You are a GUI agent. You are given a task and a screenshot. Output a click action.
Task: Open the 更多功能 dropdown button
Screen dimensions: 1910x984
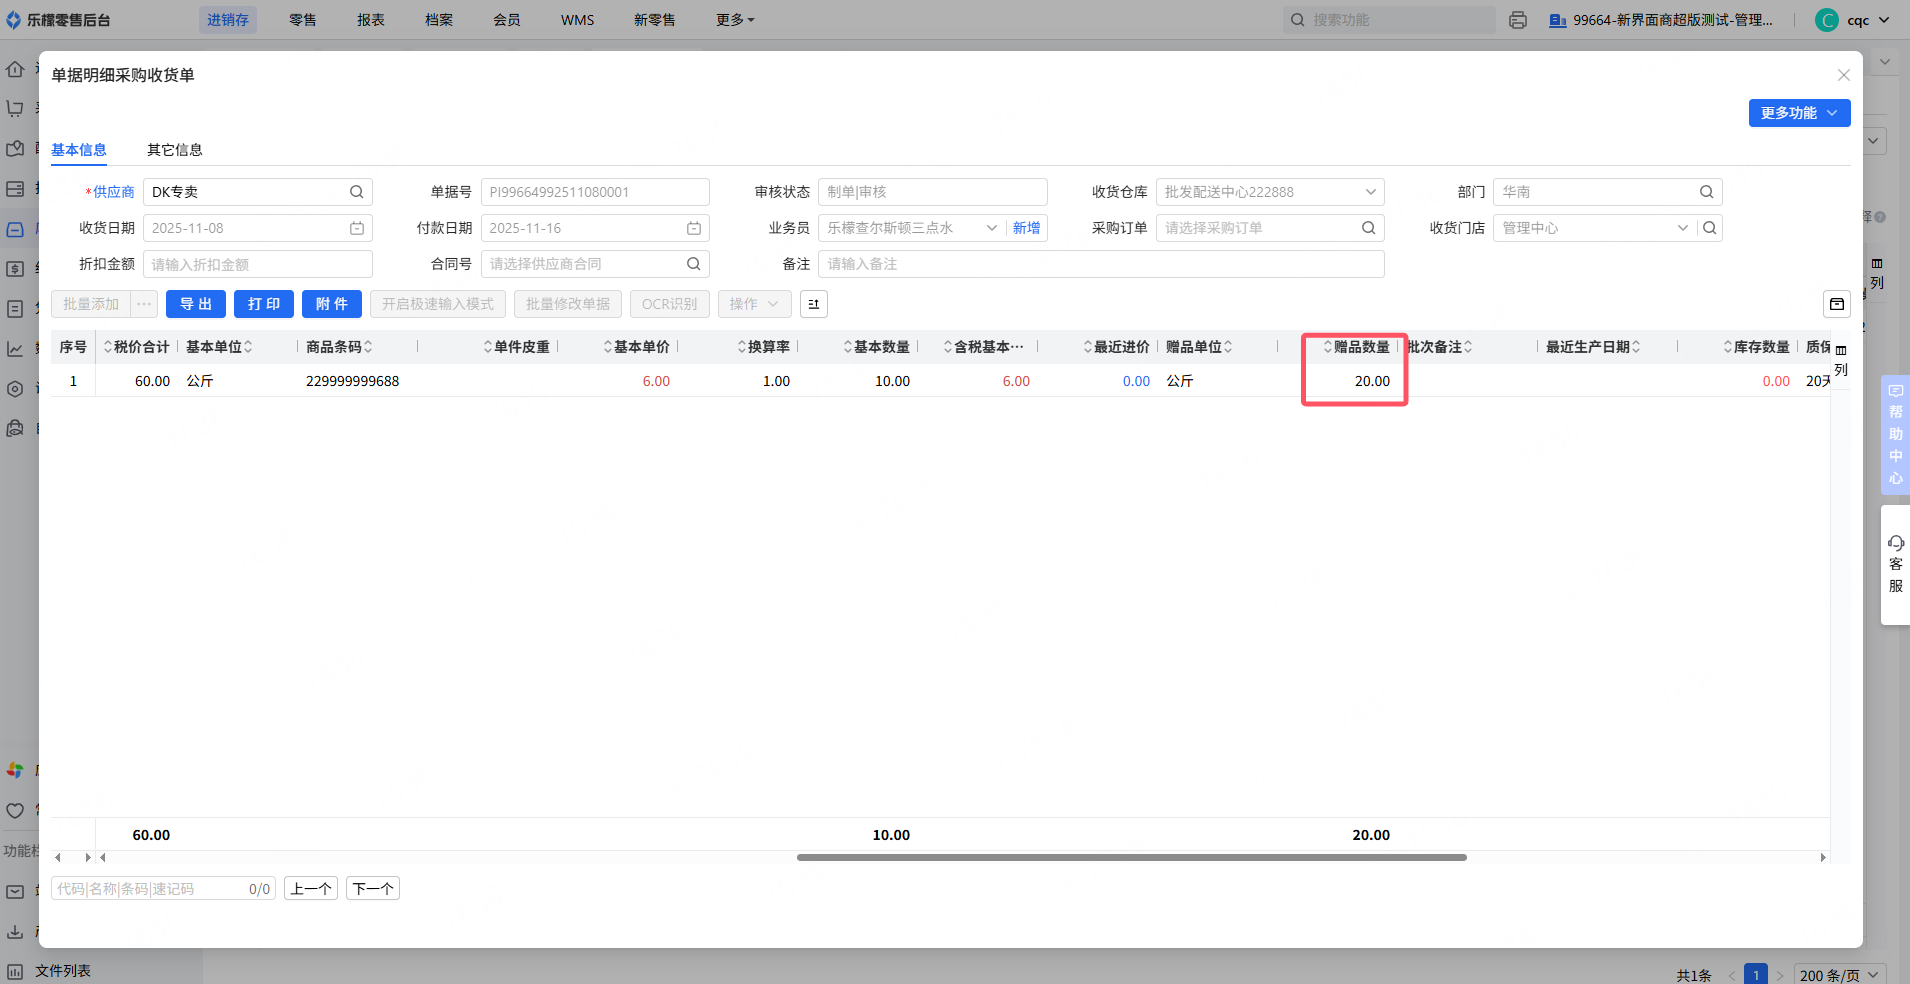click(x=1799, y=113)
